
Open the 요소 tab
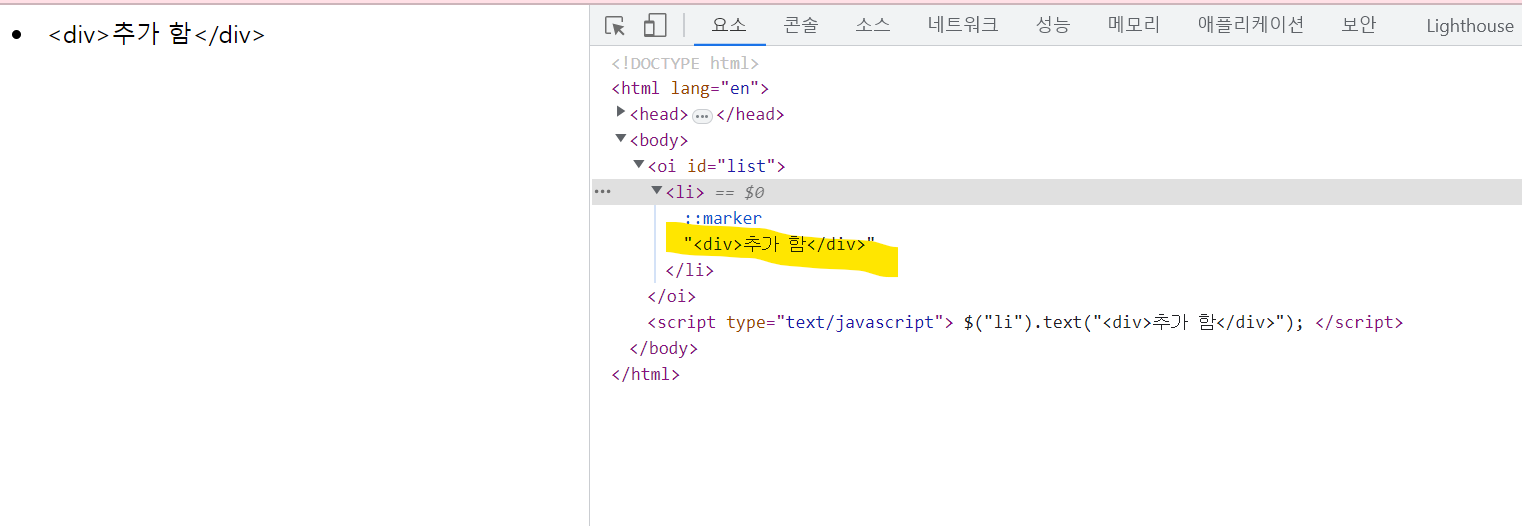(x=729, y=25)
